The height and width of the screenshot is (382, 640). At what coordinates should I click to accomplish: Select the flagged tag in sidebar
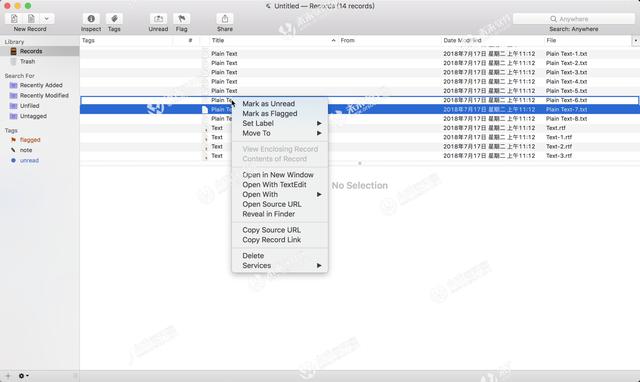coord(30,140)
